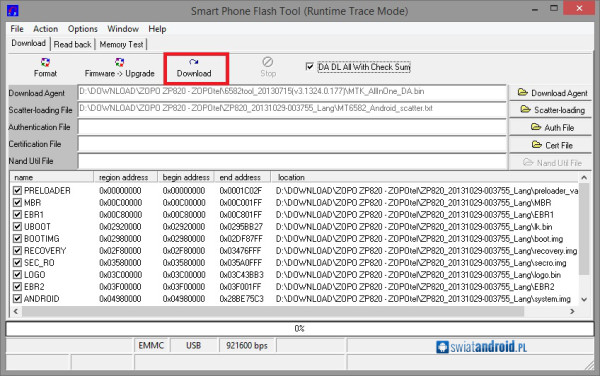
Task: Click the Nand Util File folder button
Action: click(552, 163)
